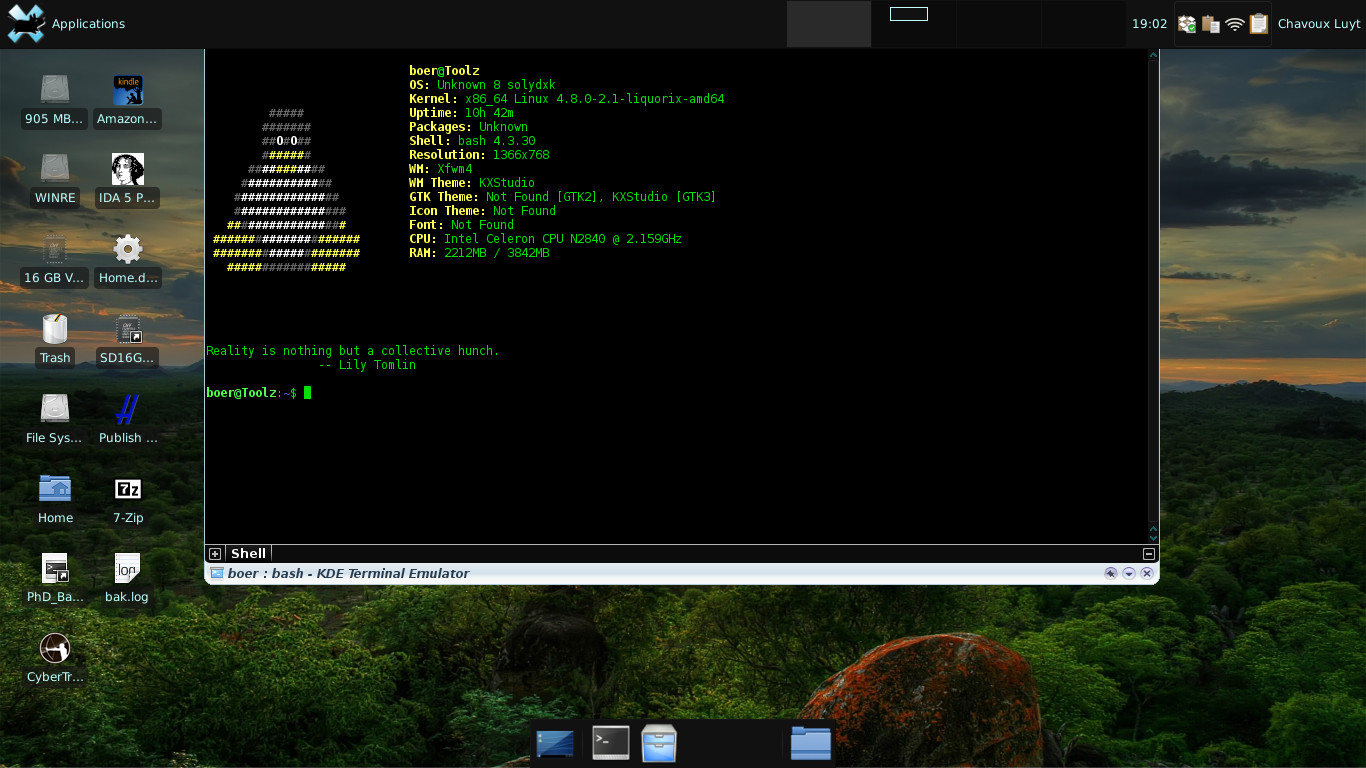1366x768 pixels.
Task: Click the Show Desktop icon in dock
Action: (555, 743)
